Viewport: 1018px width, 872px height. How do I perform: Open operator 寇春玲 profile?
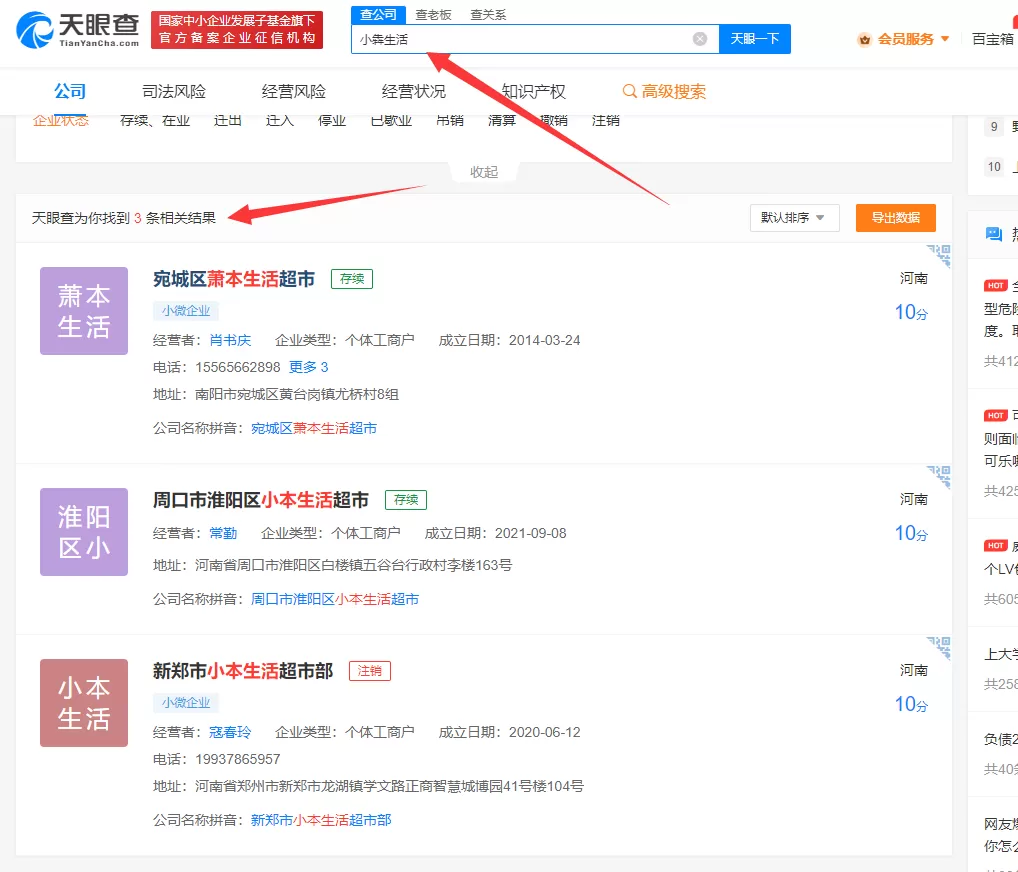click(230, 732)
